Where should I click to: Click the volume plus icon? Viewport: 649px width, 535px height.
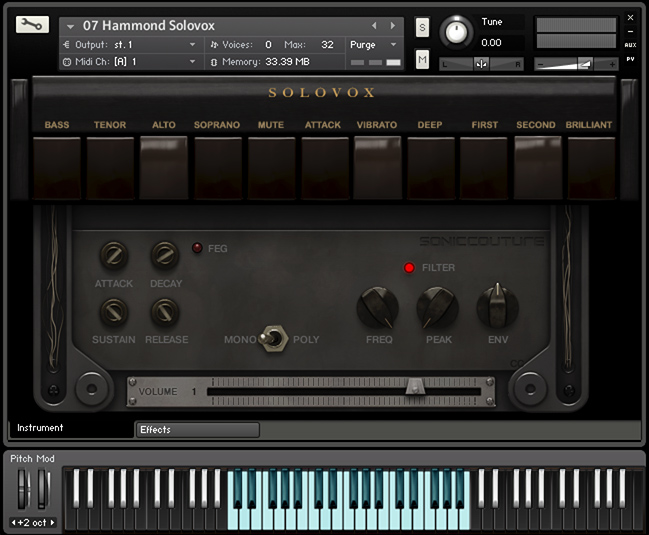(x=612, y=65)
